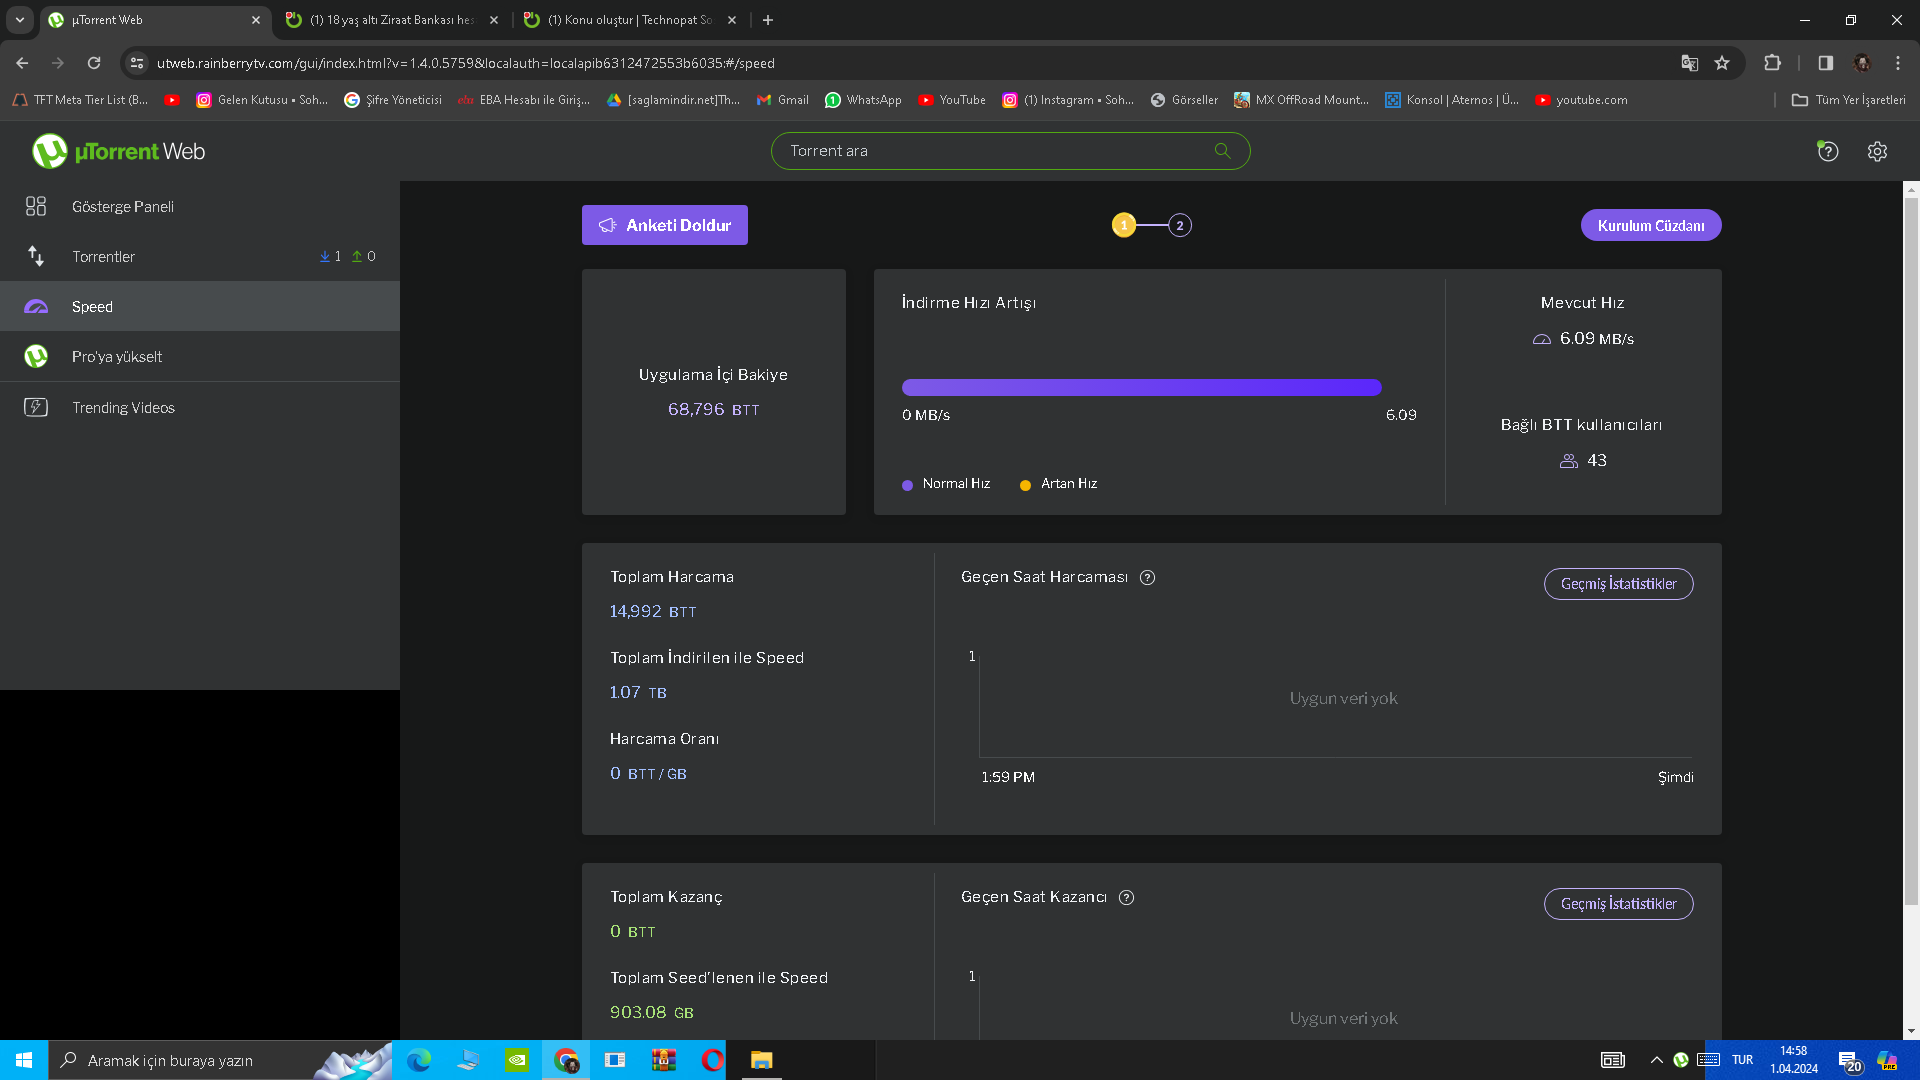Type in the Torrent ara search field
The image size is (1920, 1080).
[990, 151]
